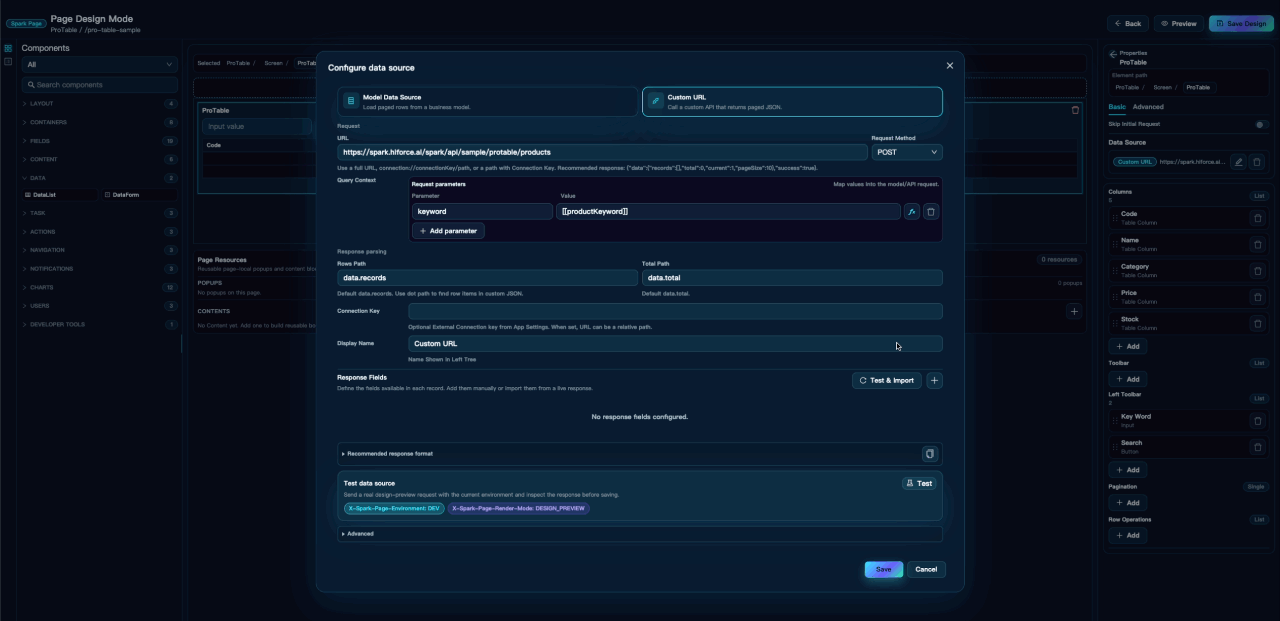Image resolution: width=1280 pixels, height=621 pixels.
Task: Expand the NAVIGATION component group
Action: click(x=100, y=250)
